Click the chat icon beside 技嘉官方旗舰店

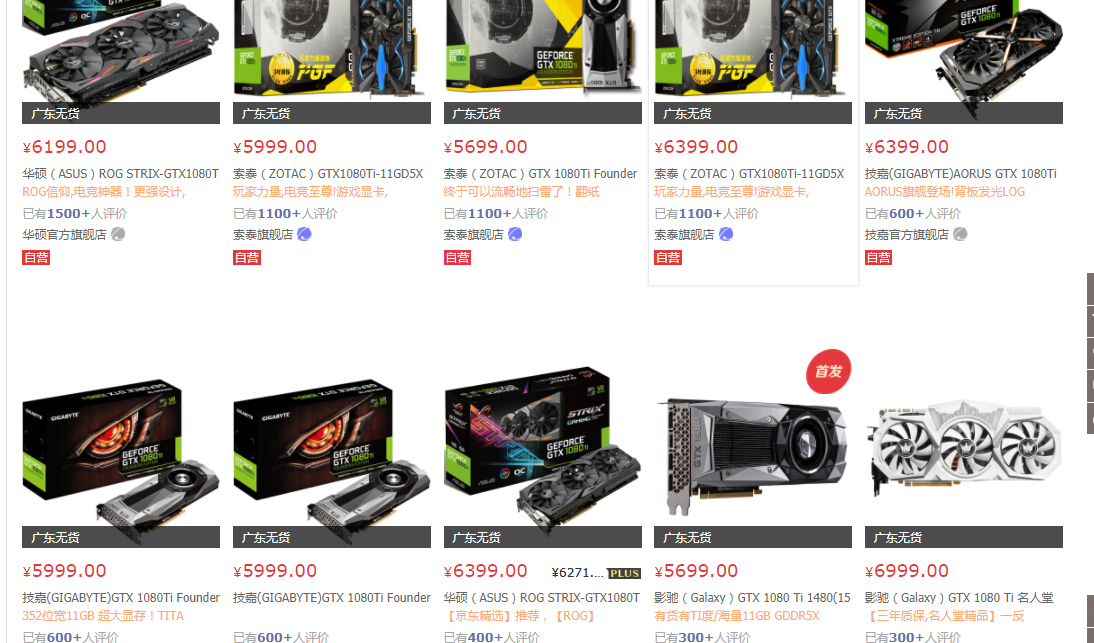[x=960, y=234]
